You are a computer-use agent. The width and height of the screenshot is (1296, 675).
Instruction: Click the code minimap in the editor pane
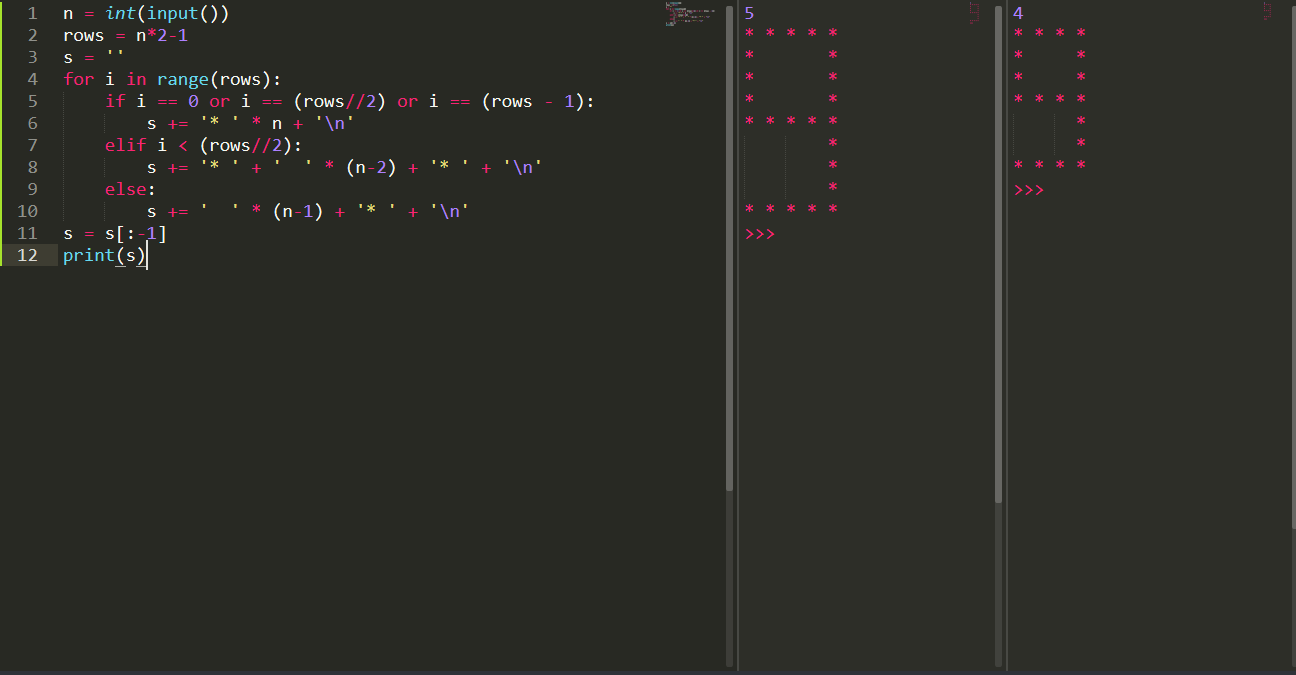click(x=690, y=13)
